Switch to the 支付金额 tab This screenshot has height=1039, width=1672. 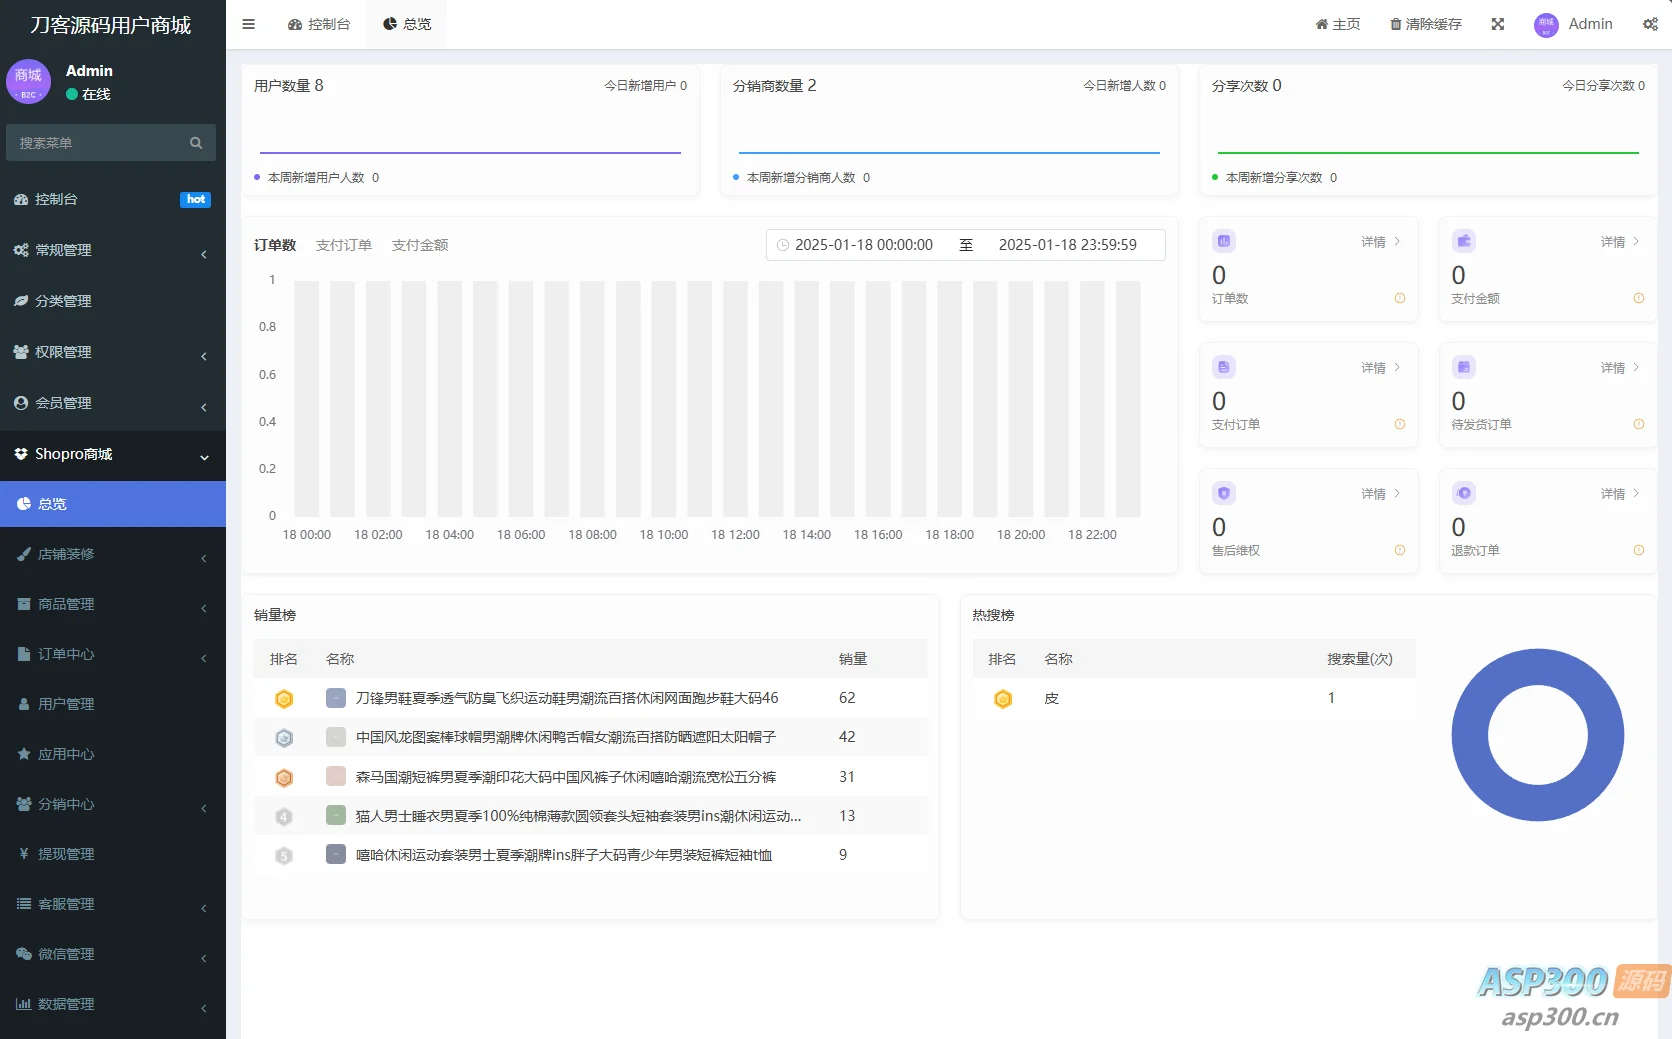tap(419, 244)
